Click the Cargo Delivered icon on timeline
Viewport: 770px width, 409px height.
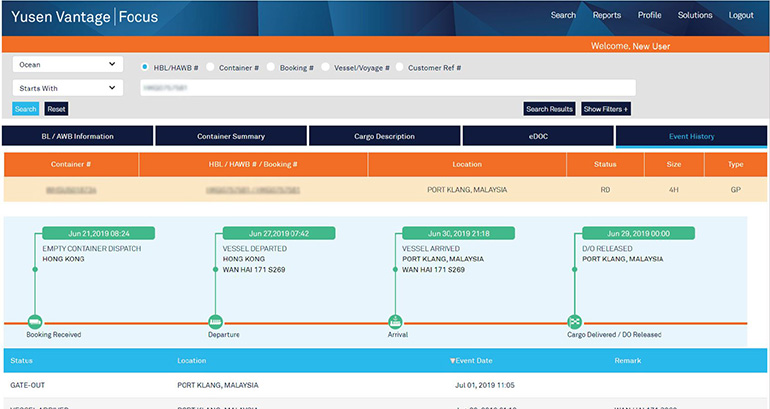pyautogui.click(x=575, y=322)
